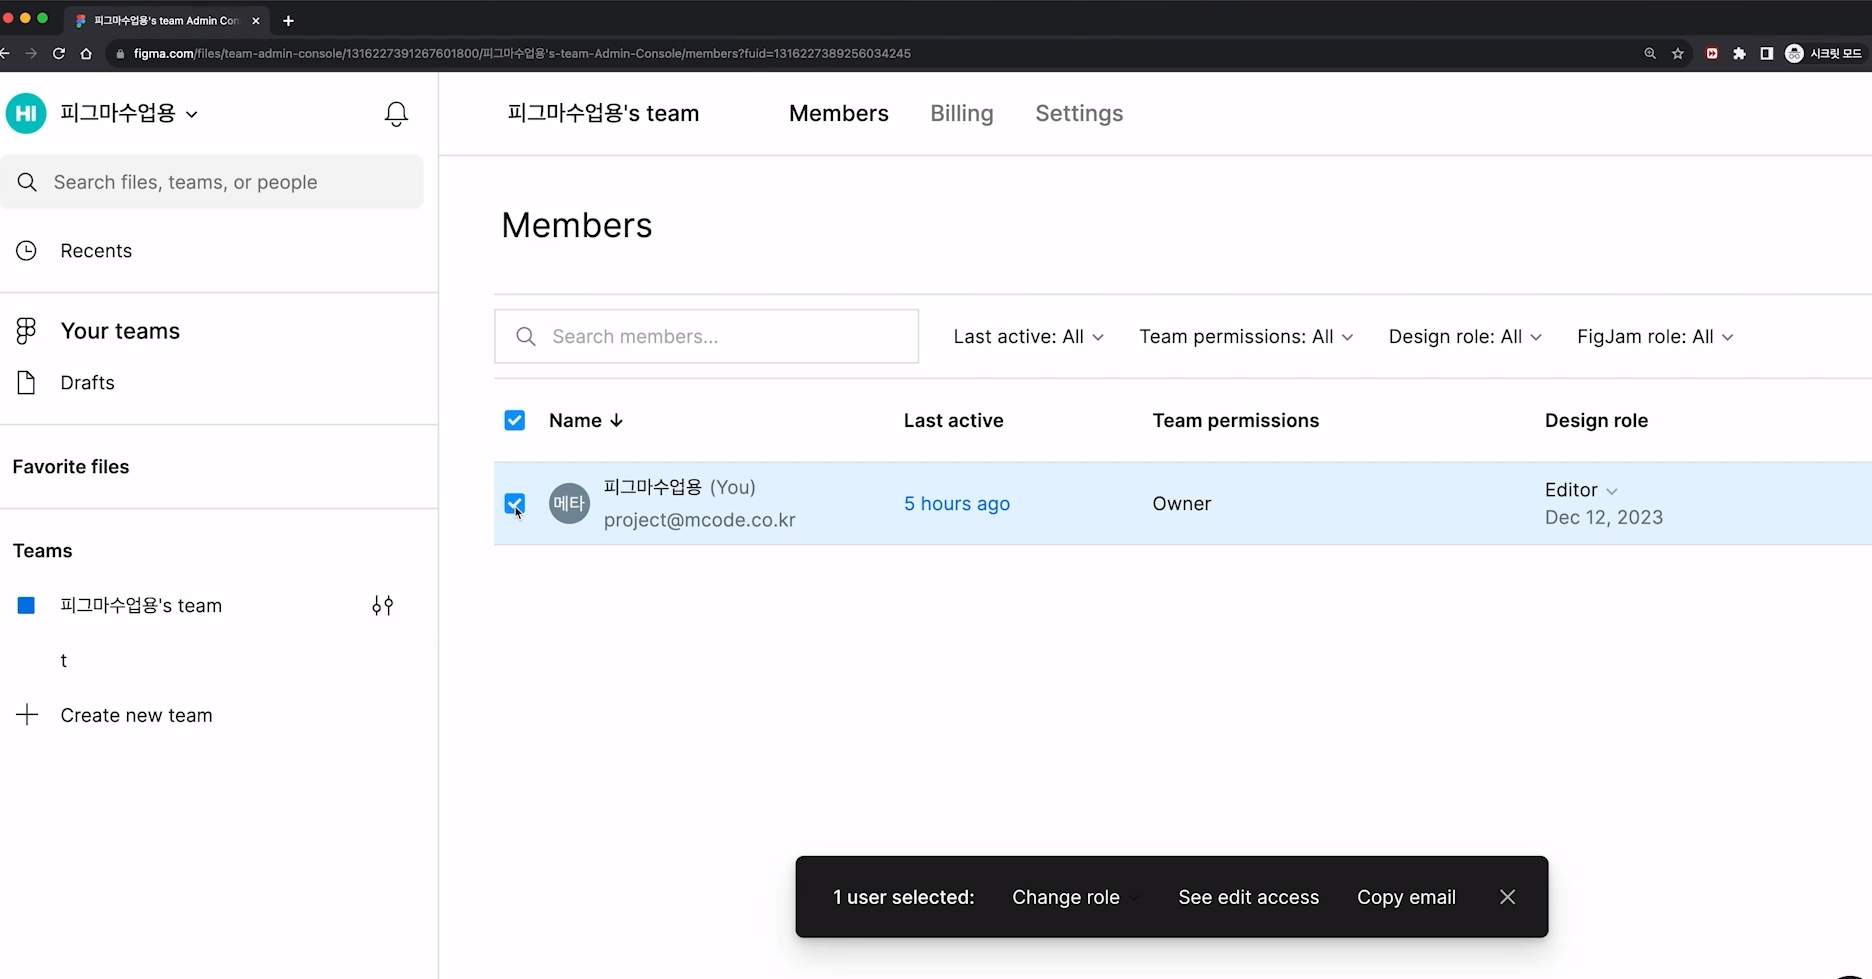Screen dimensions: 1872x979
Task: Sort by Last active column header
Action: [x=953, y=421]
